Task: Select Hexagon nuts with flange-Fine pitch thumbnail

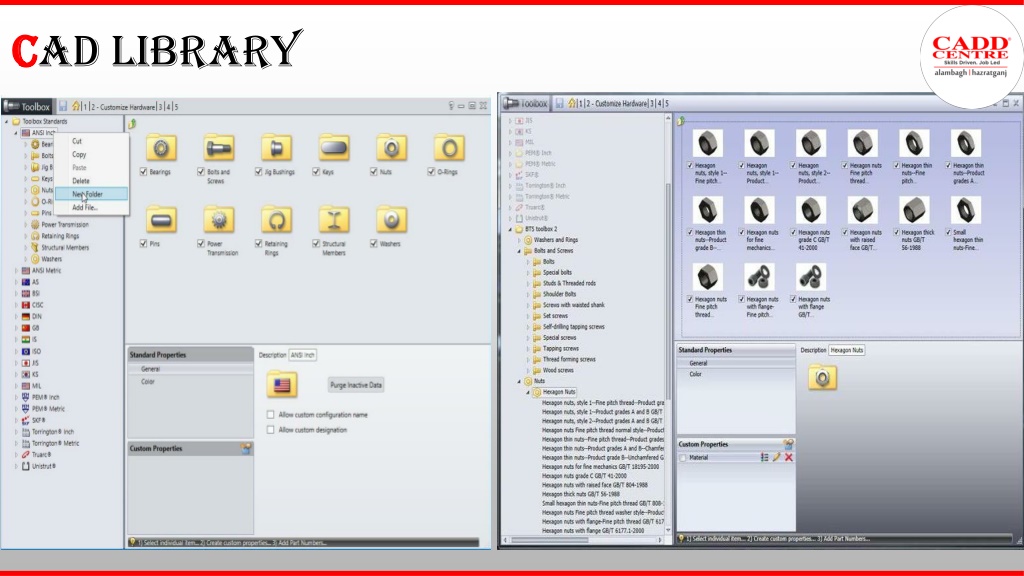Action: [x=759, y=277]
